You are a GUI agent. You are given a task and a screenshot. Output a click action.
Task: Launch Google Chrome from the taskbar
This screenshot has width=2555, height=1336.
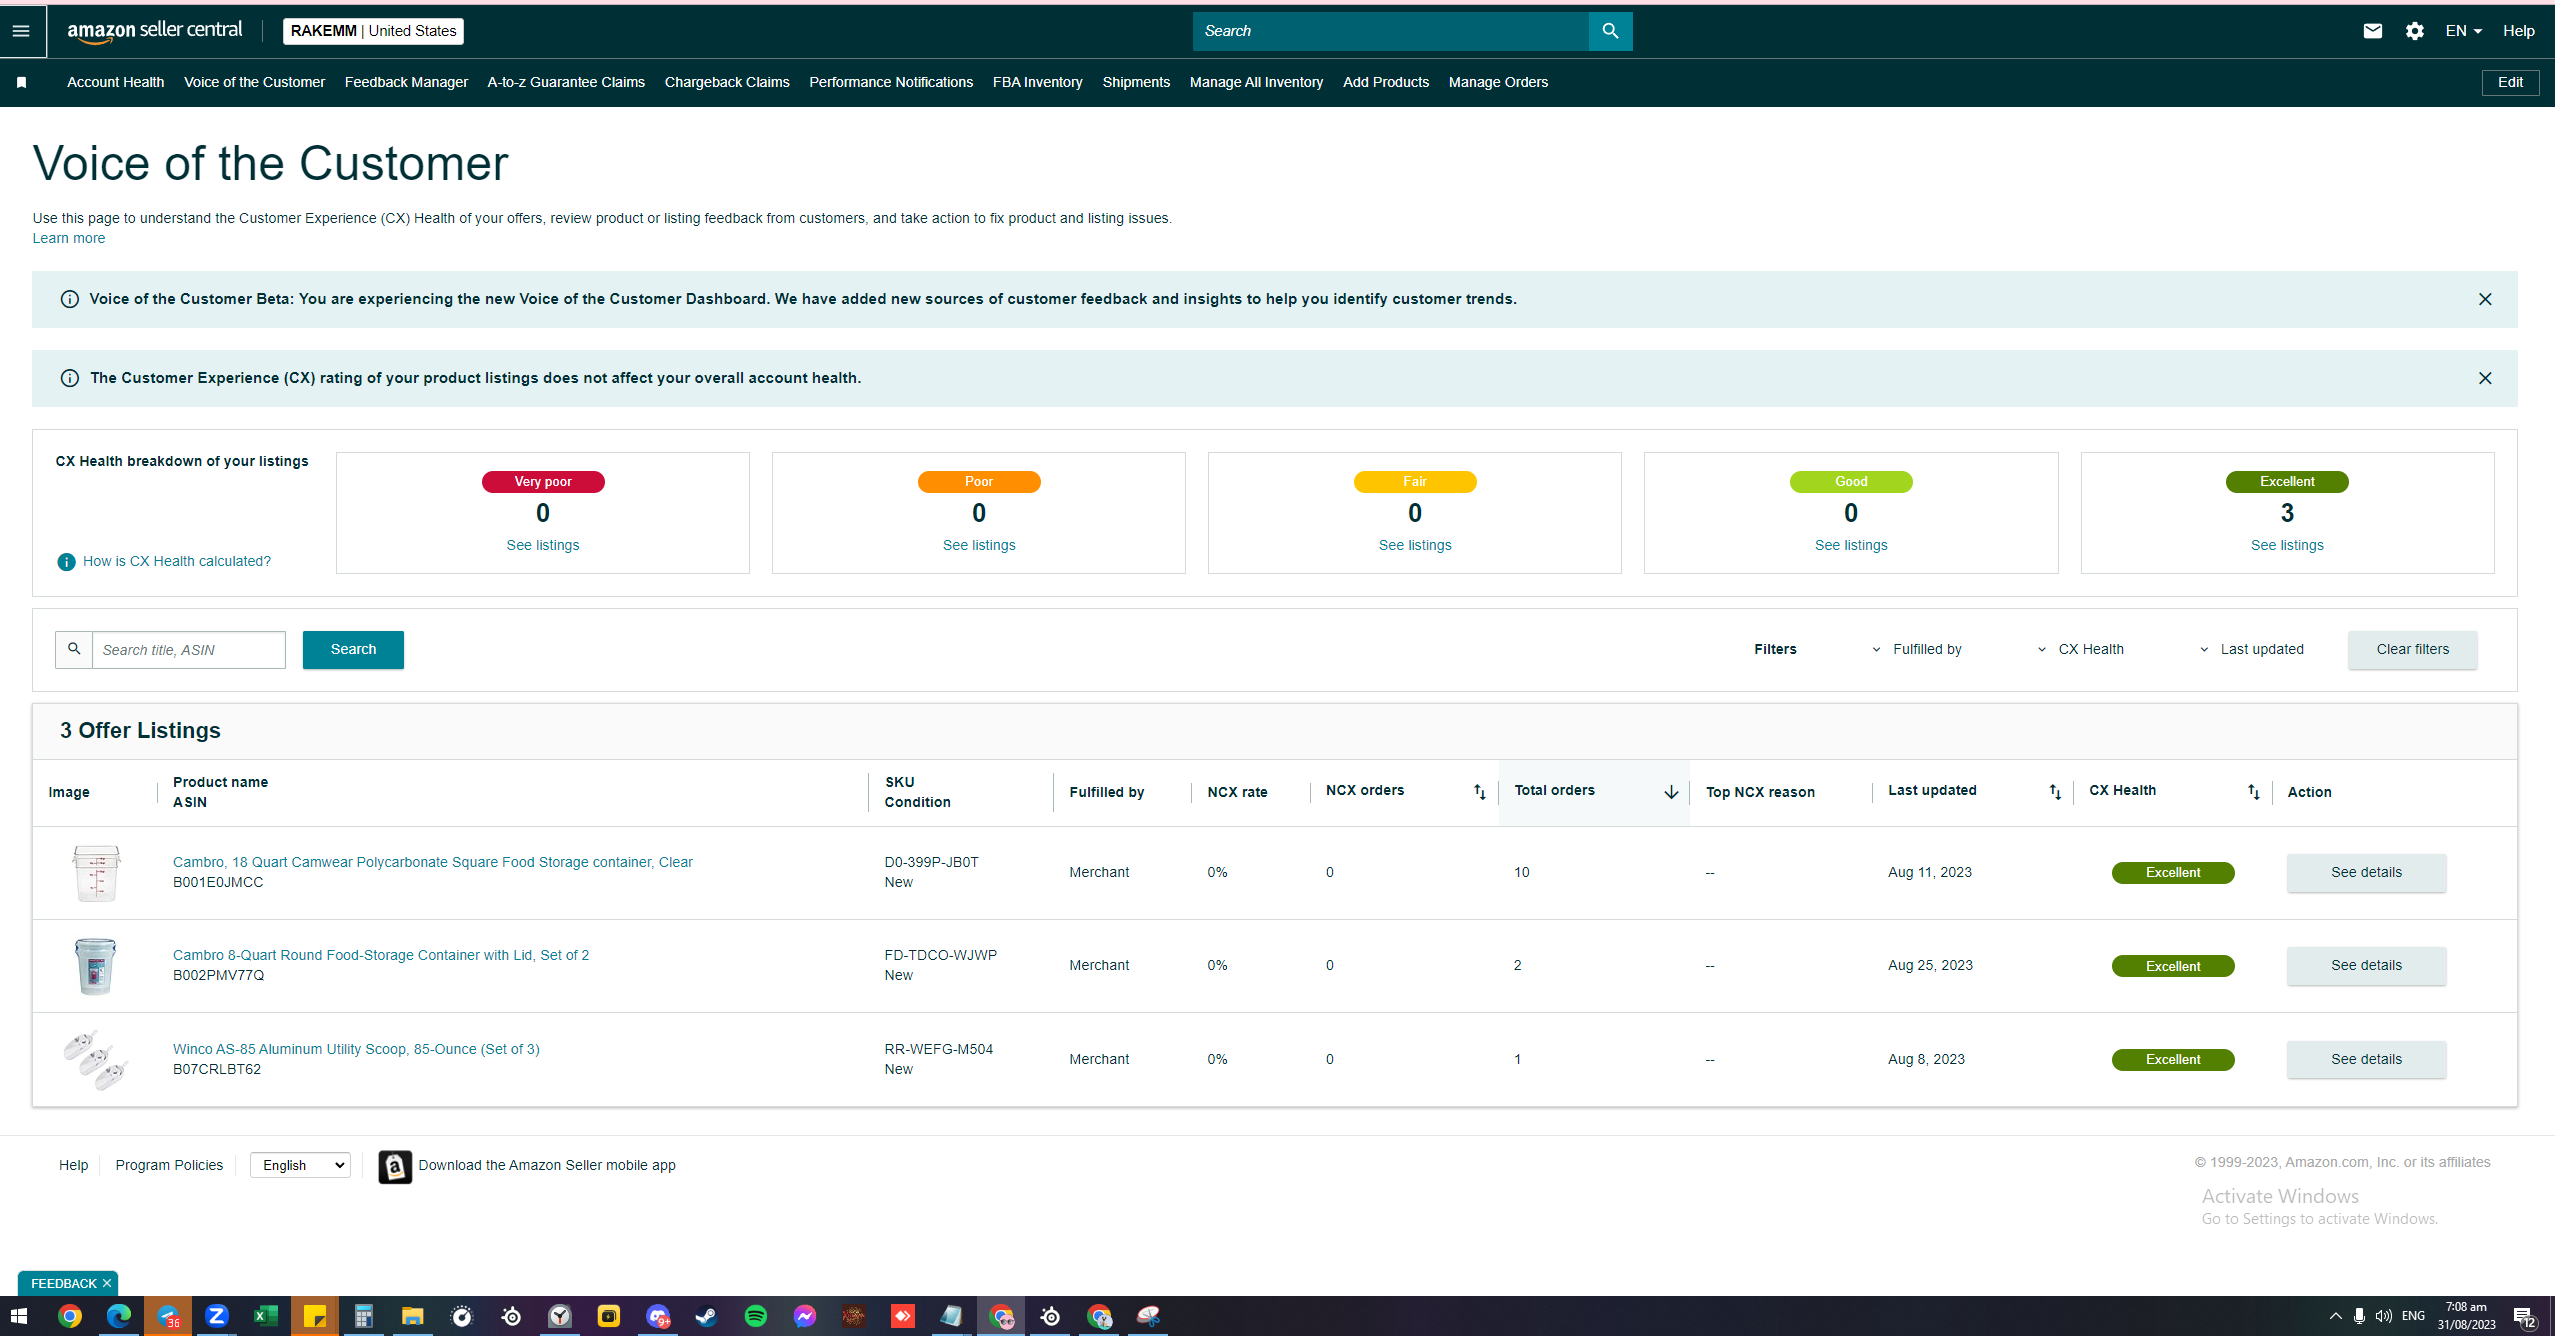[69, 1316]
